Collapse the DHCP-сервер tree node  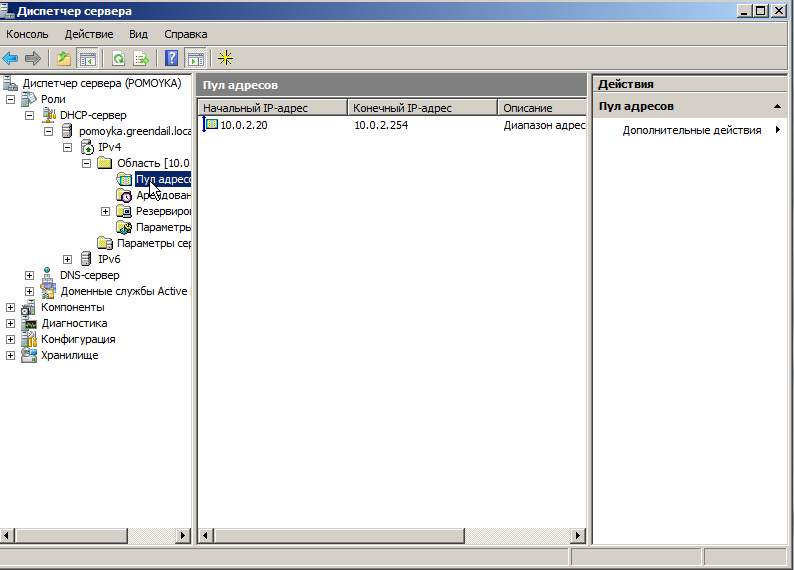click(x=29, y=115)
